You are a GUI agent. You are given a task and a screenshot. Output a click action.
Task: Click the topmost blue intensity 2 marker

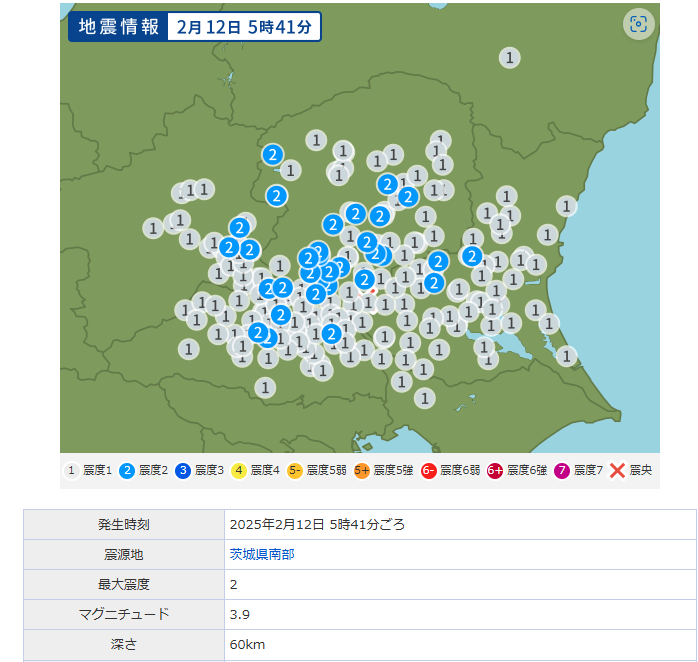[x=272, y=155]
